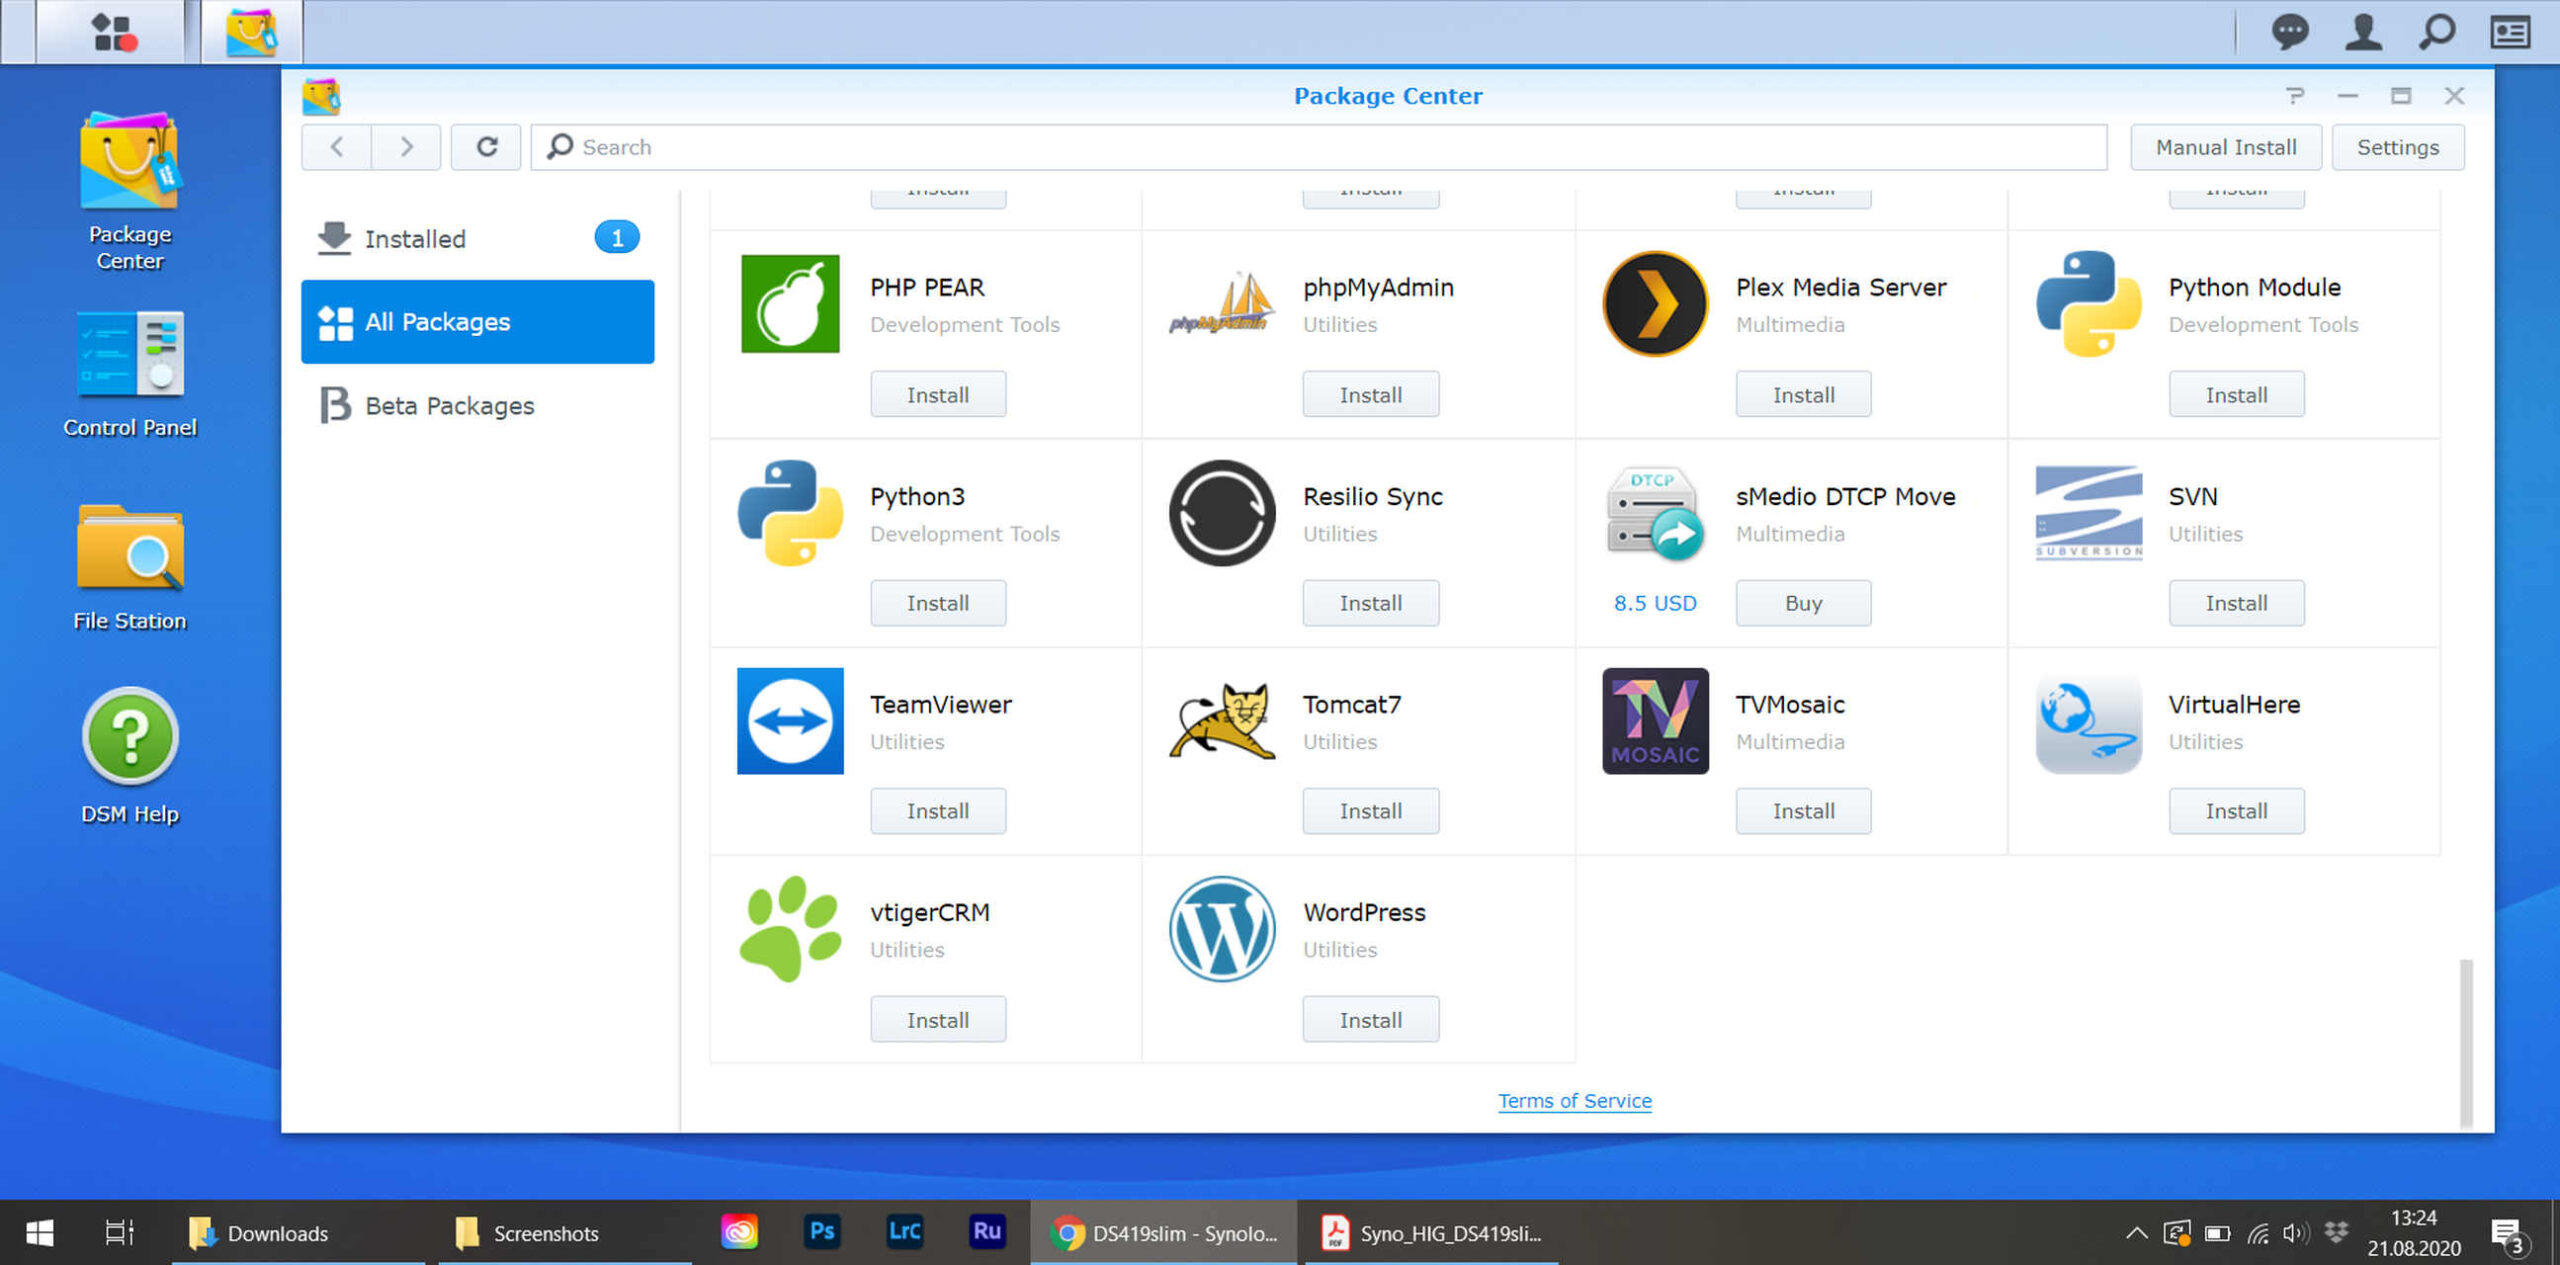Image resolution: width=2560 pixels, height=1265 pixels.
Task: Install Python3 package
Action: (x=938, y=603)
